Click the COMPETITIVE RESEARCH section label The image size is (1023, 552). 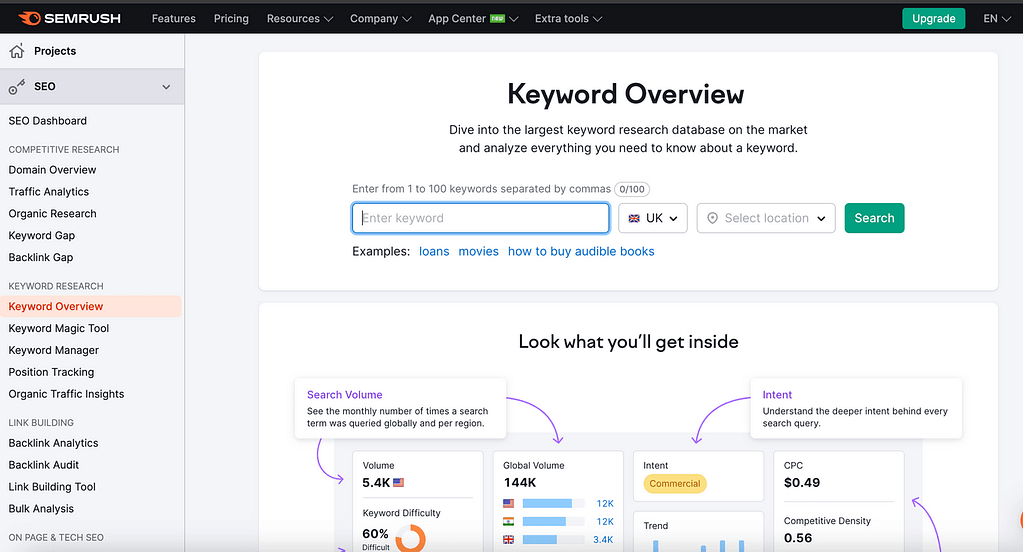coord(64,149)
